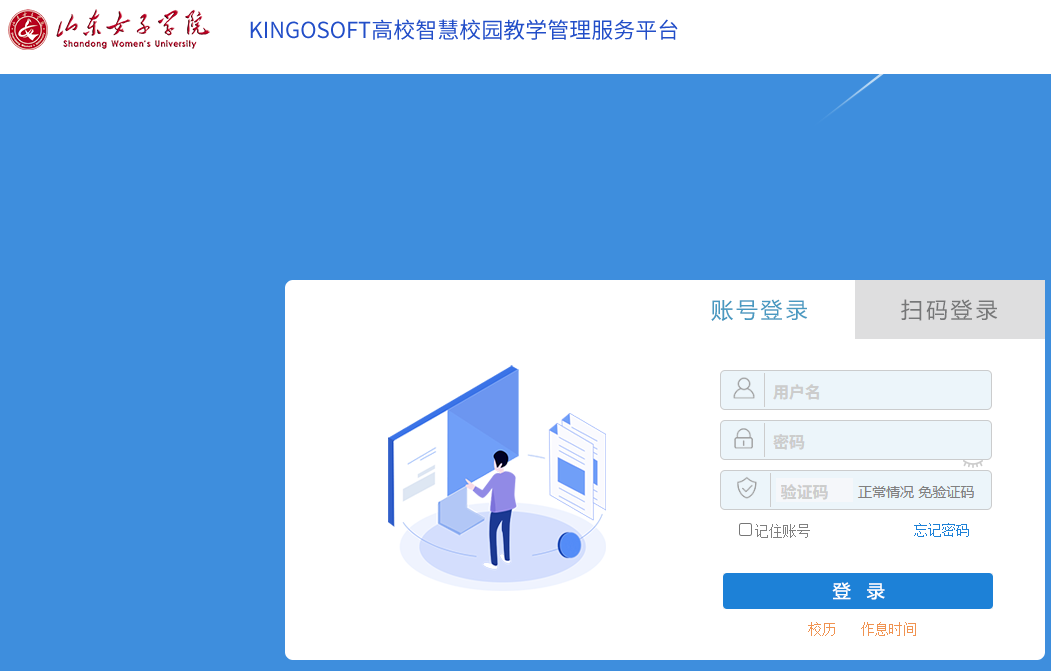Switch to the 账号登录 tab
1051x671 pixels.
(759, 310)
